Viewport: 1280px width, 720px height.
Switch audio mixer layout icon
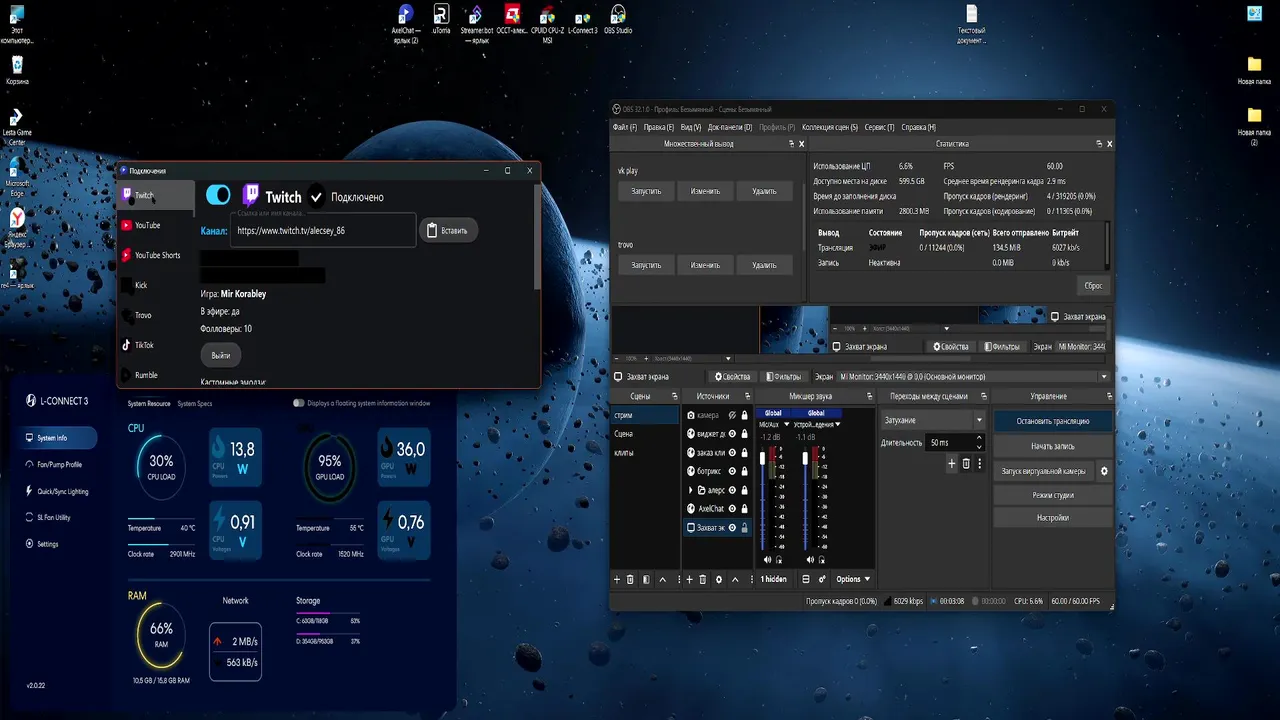805,579
